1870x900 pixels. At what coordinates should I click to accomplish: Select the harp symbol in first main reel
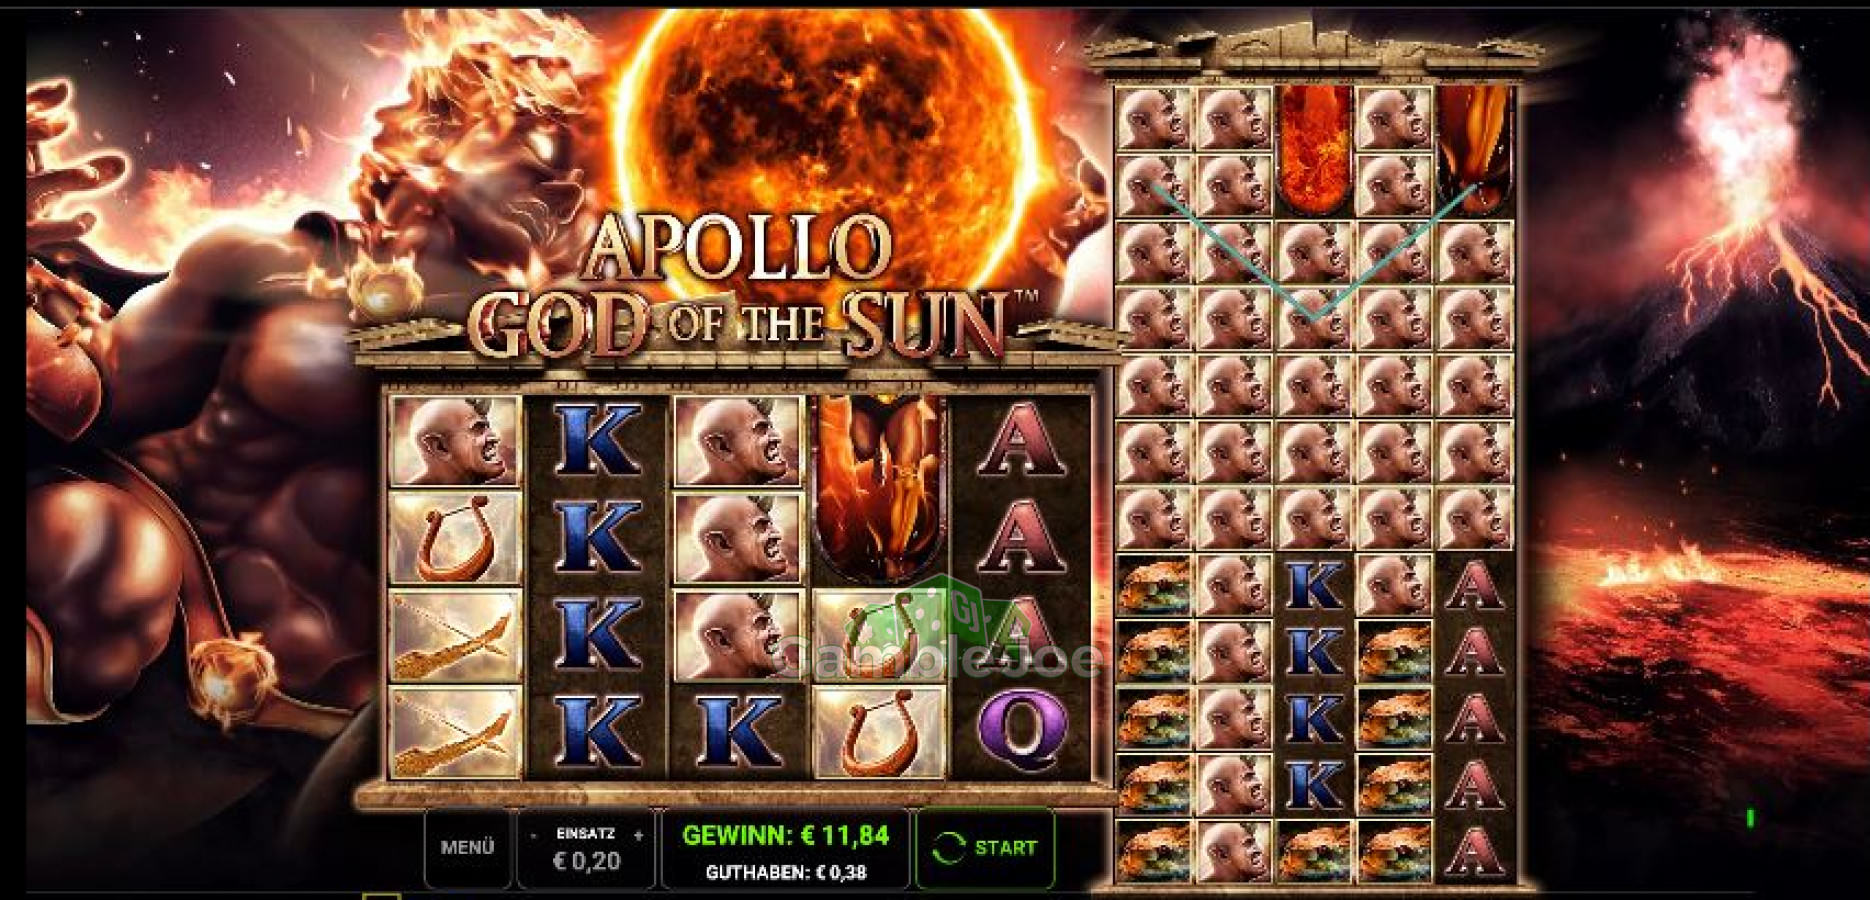(455, 540)
